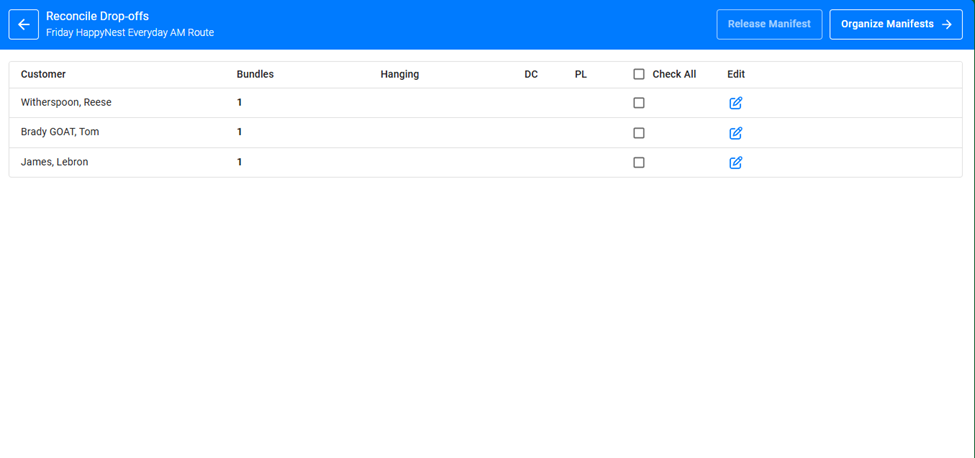Select the Brady GOAT, Tom customer name
975x458 pixels.
(x=60, y=132)
